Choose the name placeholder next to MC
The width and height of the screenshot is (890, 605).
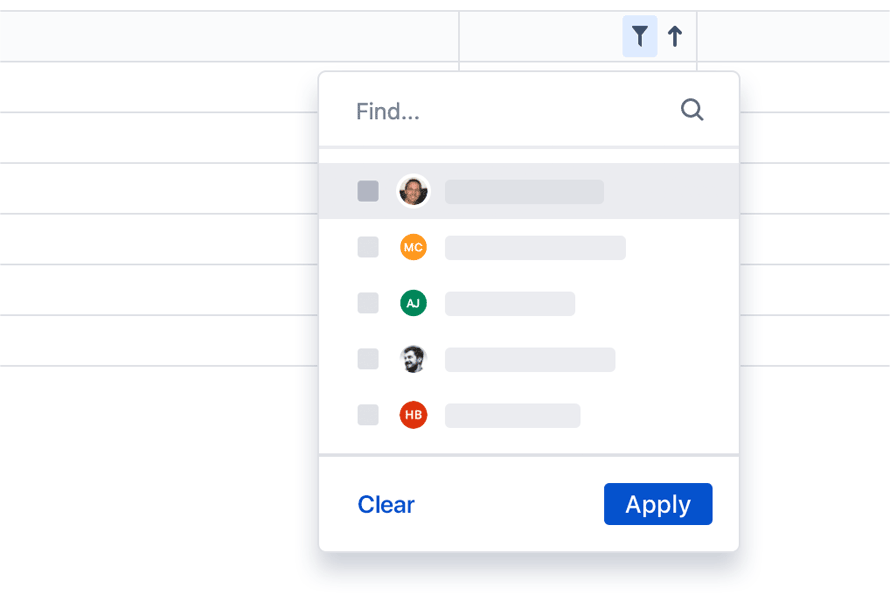(x=535, y=247)
